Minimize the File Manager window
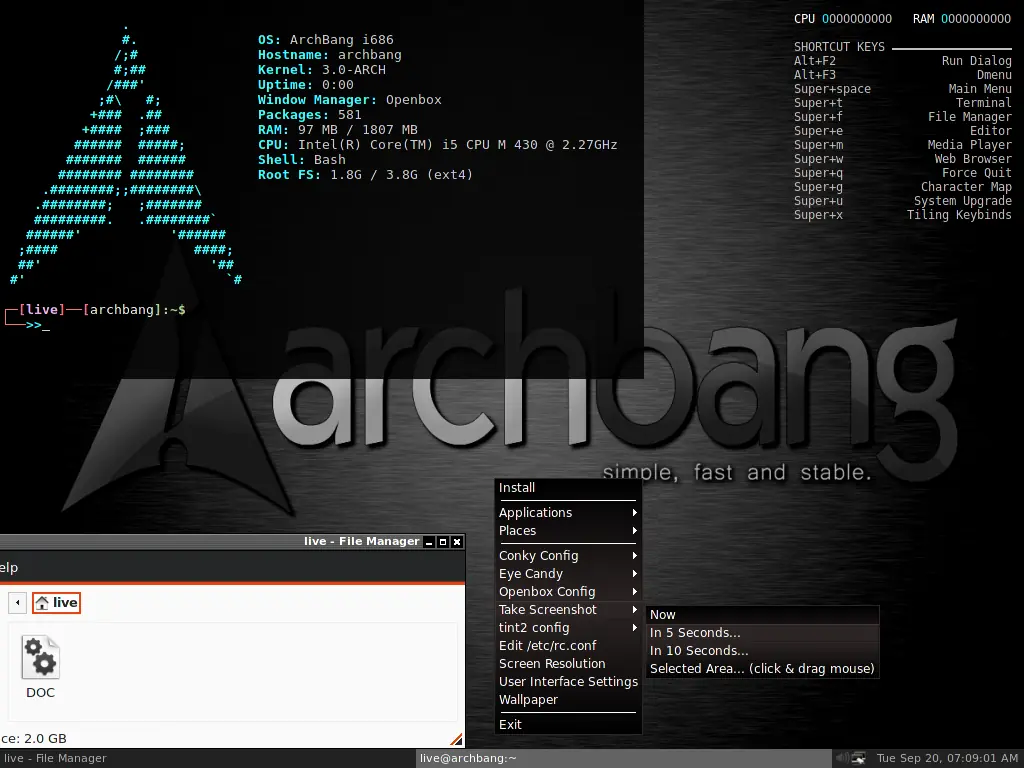 tap(429, 542)
